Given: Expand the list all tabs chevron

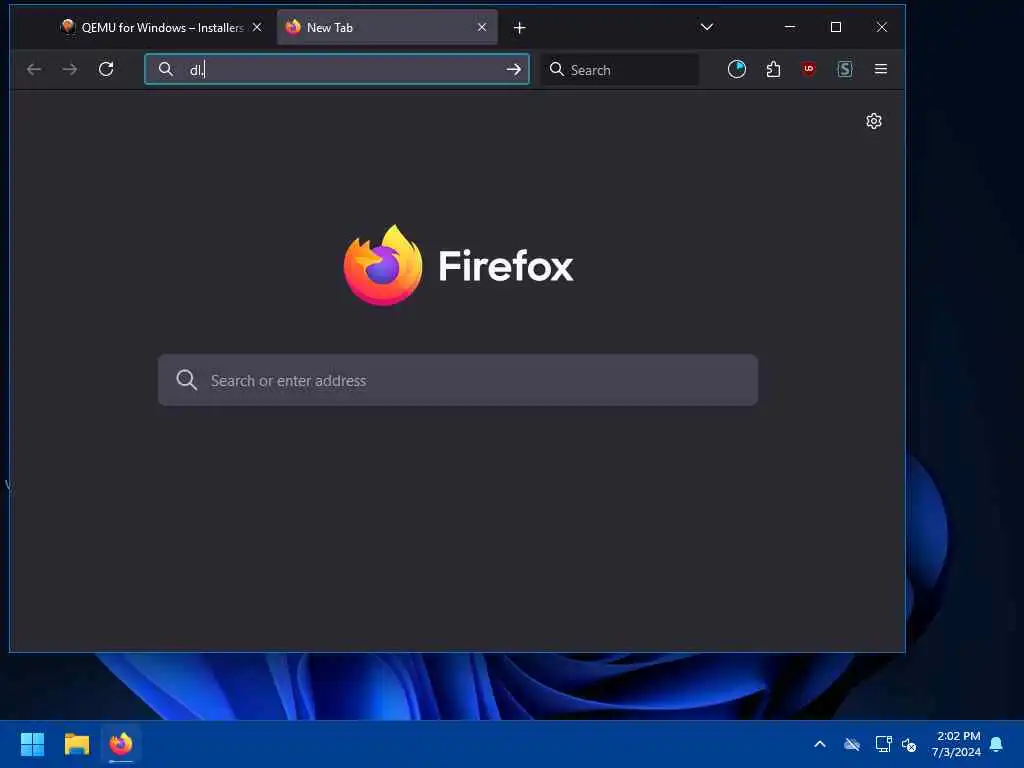Looking at the screenshot, I should click(707, 27).
